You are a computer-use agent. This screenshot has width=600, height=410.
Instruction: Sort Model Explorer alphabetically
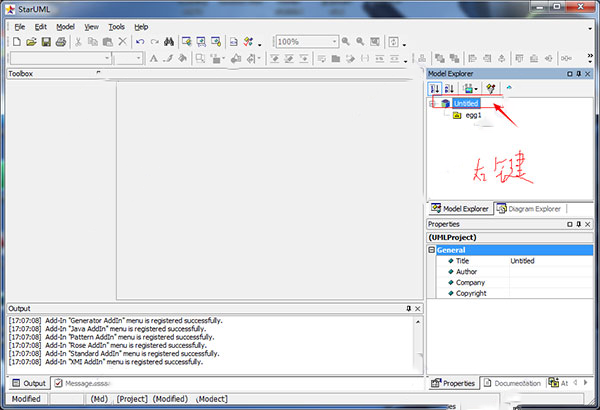[449, 89]
